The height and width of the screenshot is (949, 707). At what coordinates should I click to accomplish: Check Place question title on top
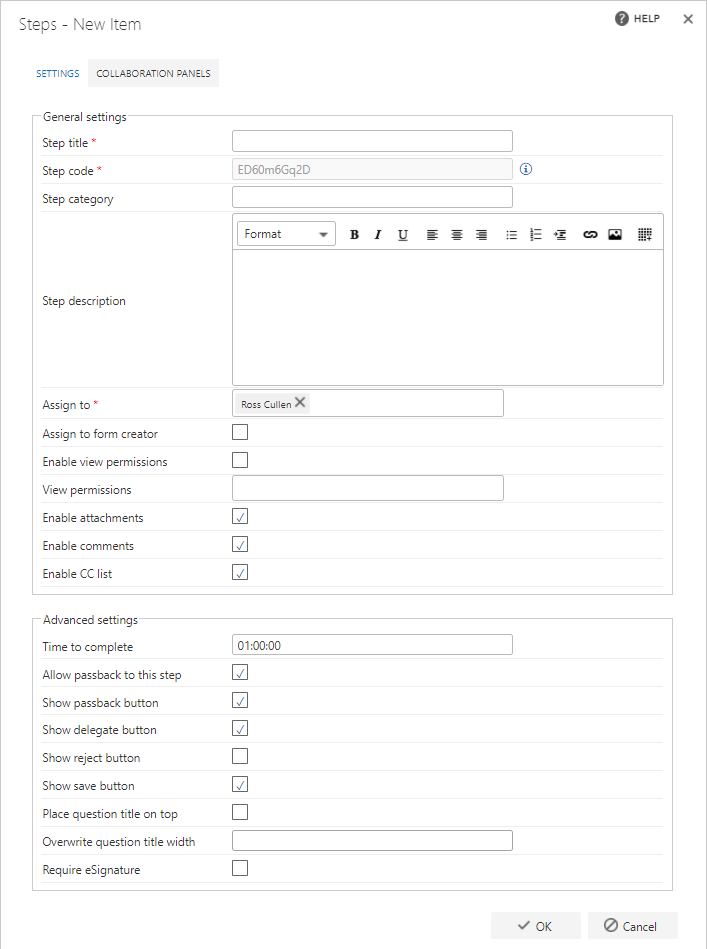tap(240, 812)
